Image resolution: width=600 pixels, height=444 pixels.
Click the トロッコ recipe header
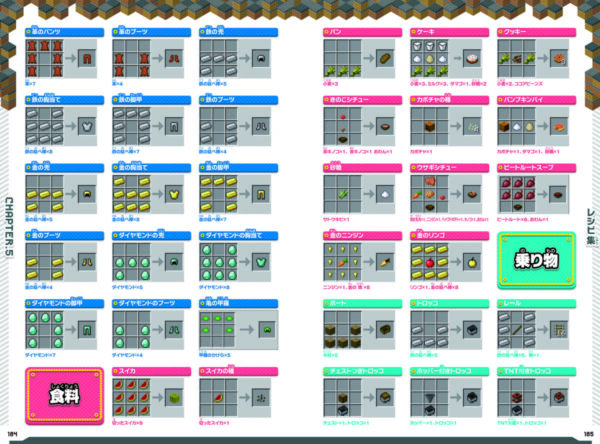(x=449, y=304)
